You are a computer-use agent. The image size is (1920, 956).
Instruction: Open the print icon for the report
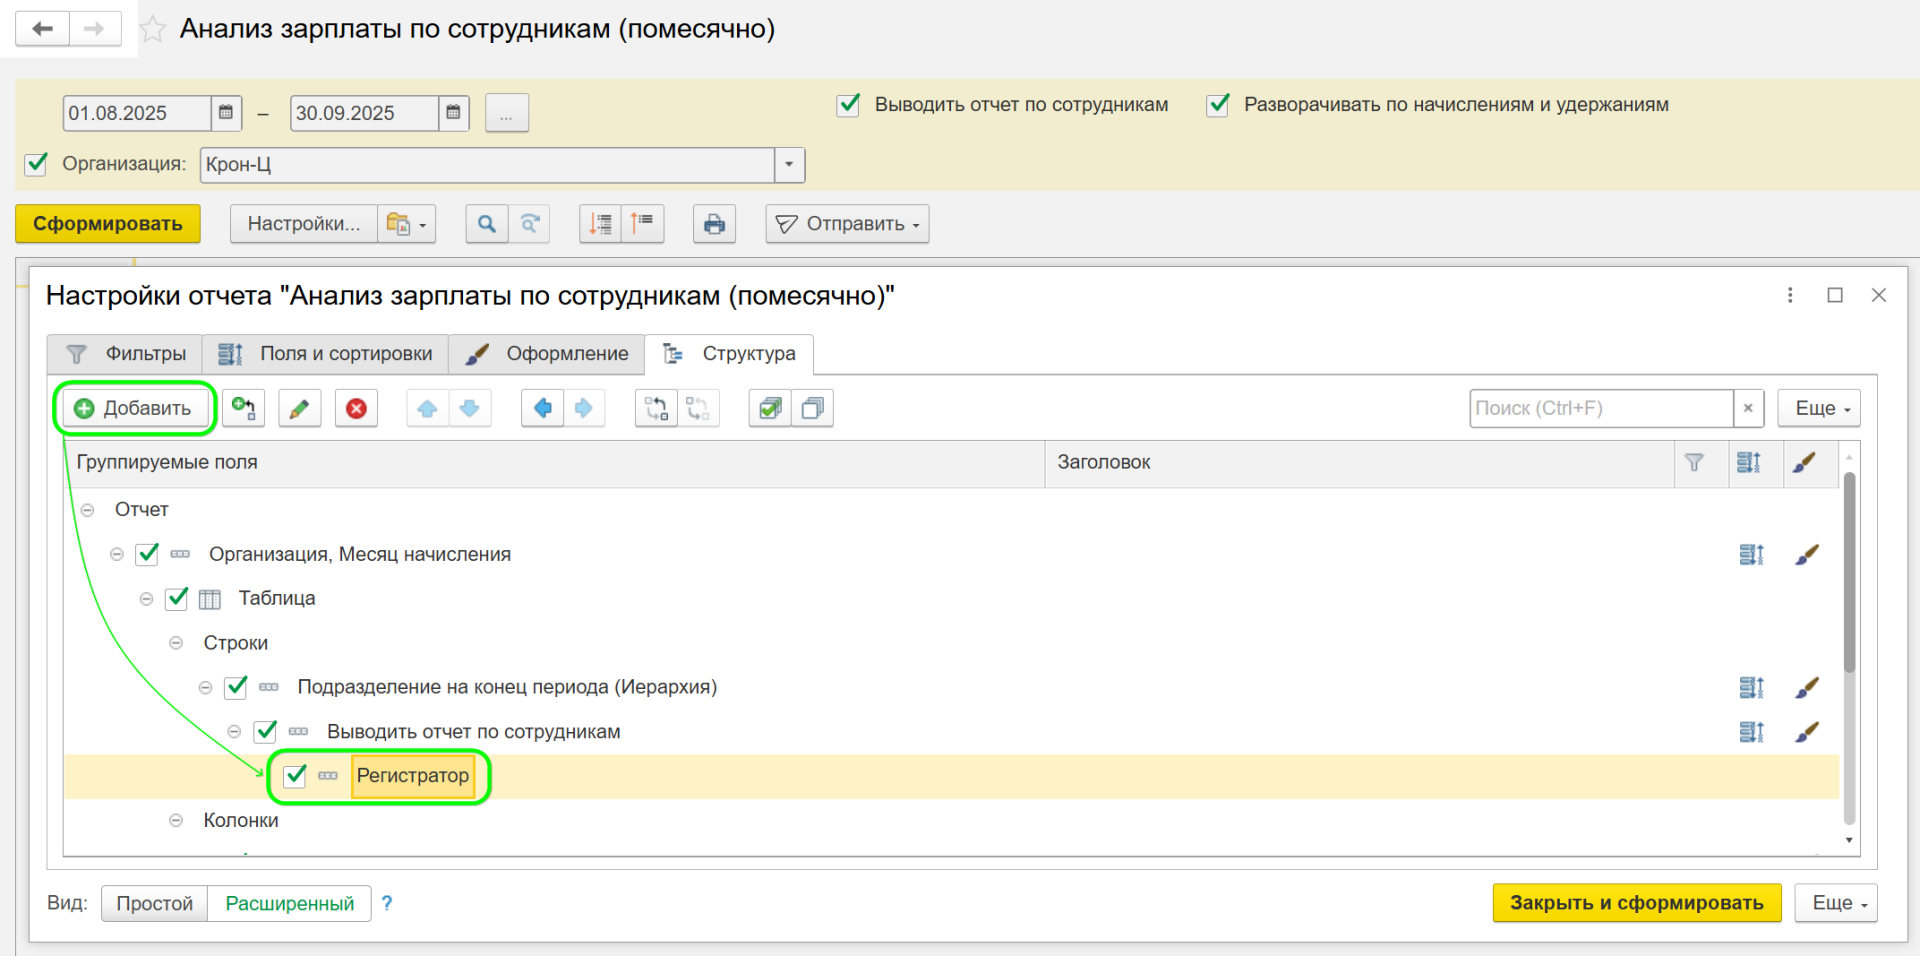pyautogui.click(x=714, y=223)
